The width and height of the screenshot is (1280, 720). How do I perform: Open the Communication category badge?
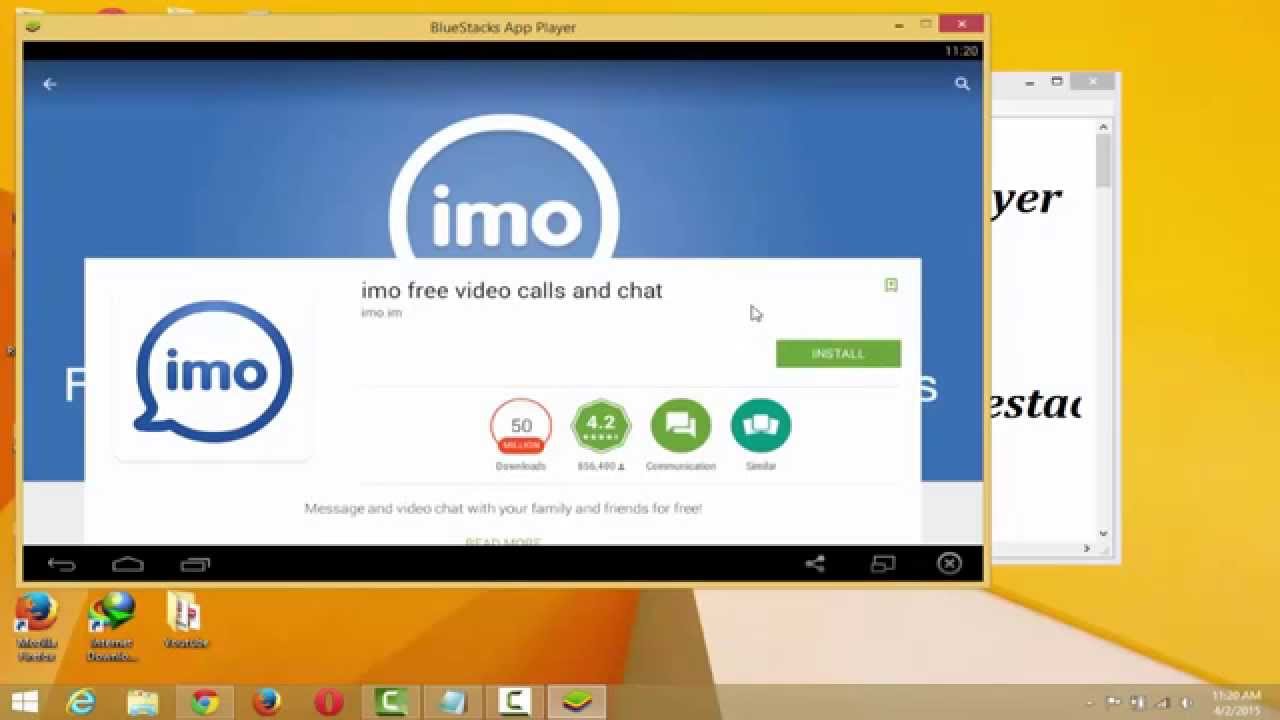681,427
